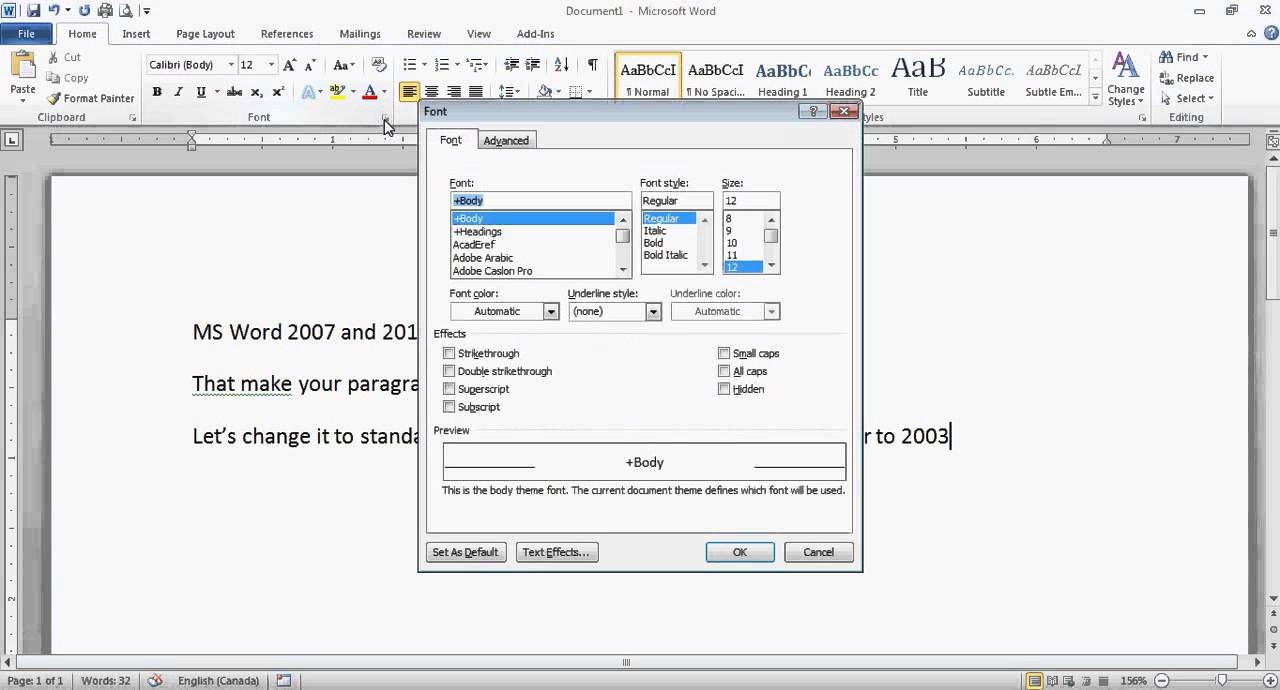
Task: Toggle Underline formatting
Action: pyautogui.click(x=201, y=92)
